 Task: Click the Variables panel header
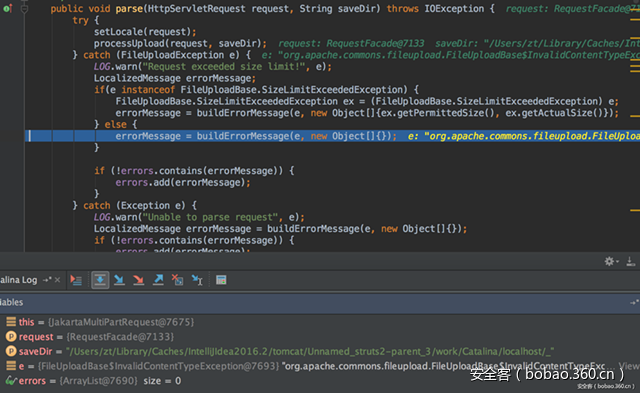pos(320,302)
